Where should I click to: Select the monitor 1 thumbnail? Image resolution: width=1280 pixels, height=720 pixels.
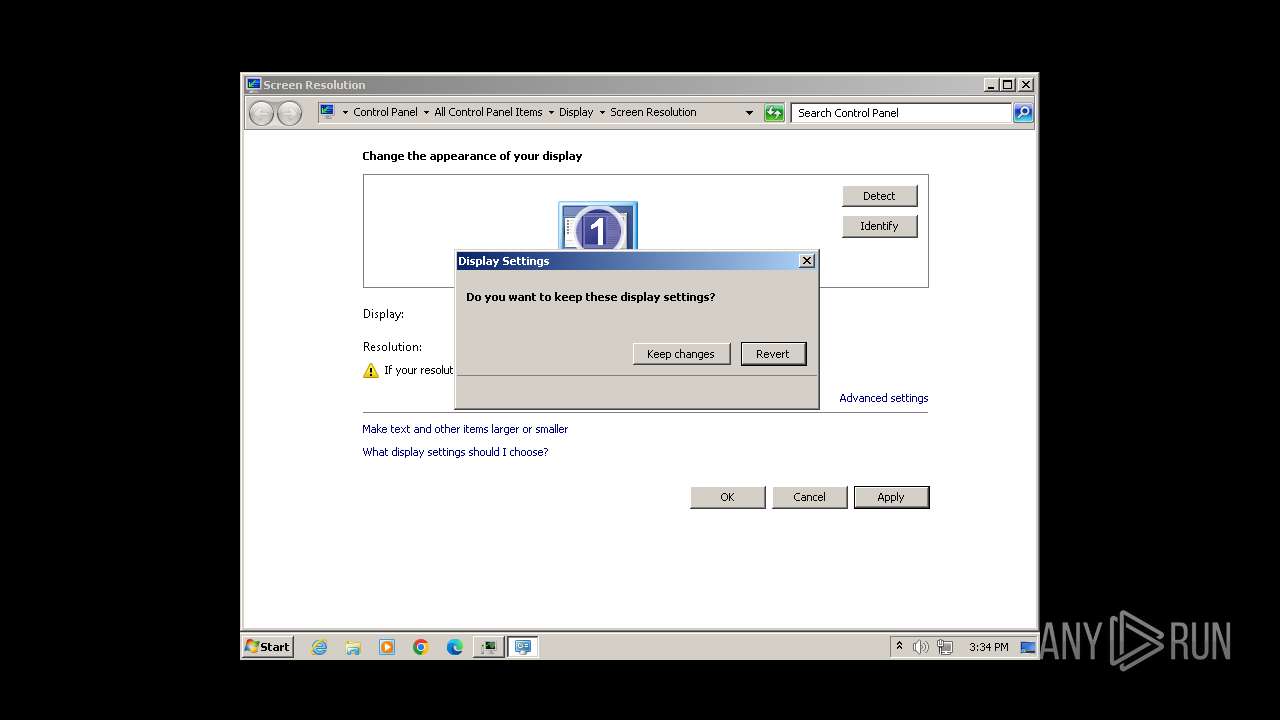598,226
